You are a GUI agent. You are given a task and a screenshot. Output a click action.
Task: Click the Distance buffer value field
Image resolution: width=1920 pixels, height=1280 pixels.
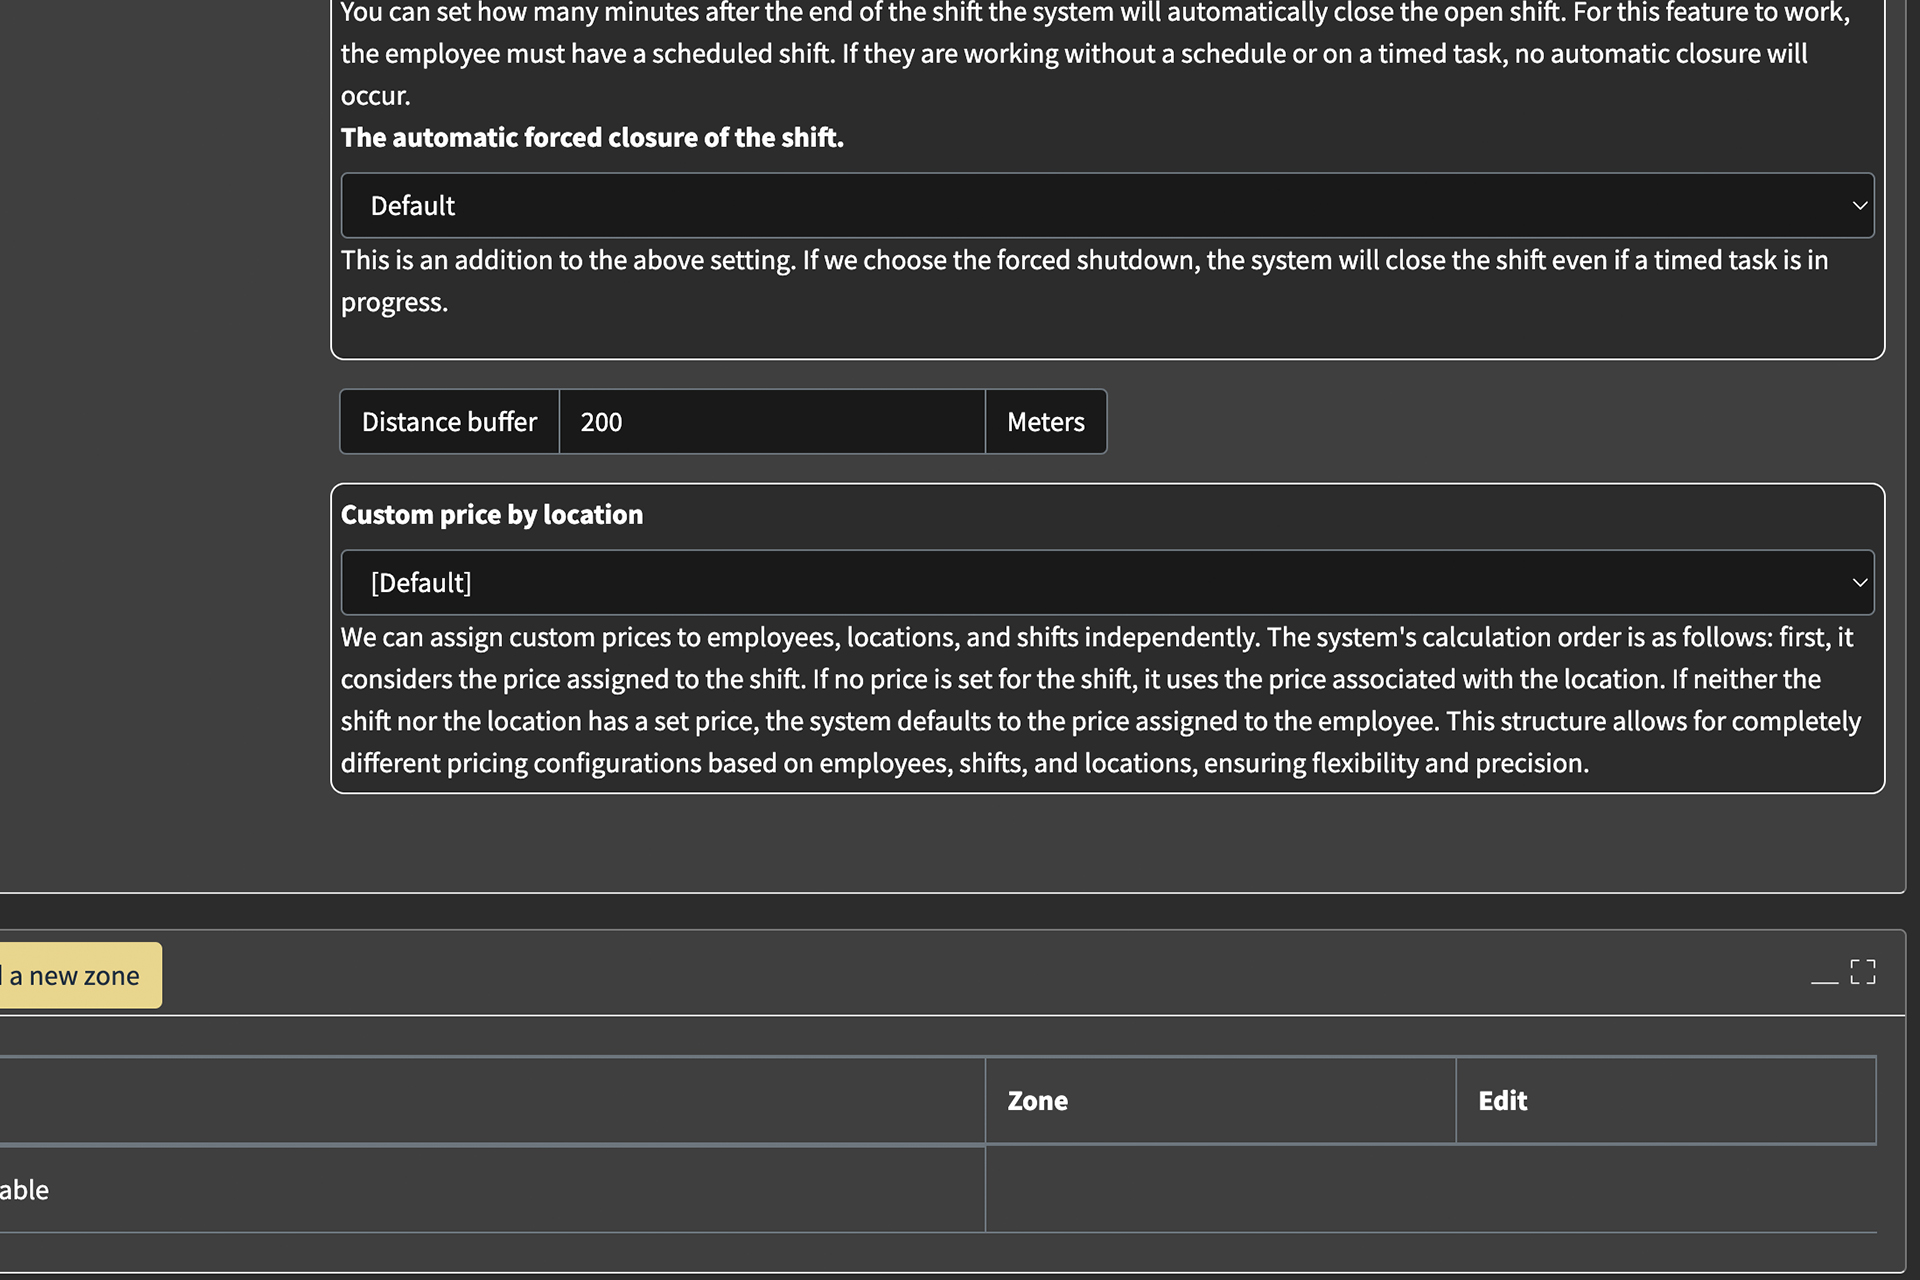772,422
